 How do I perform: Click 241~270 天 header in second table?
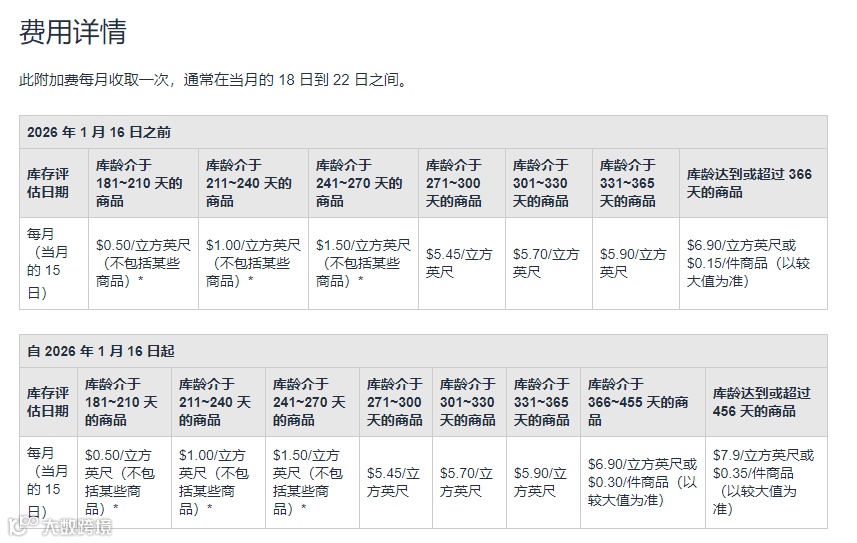tap(312, 402)
